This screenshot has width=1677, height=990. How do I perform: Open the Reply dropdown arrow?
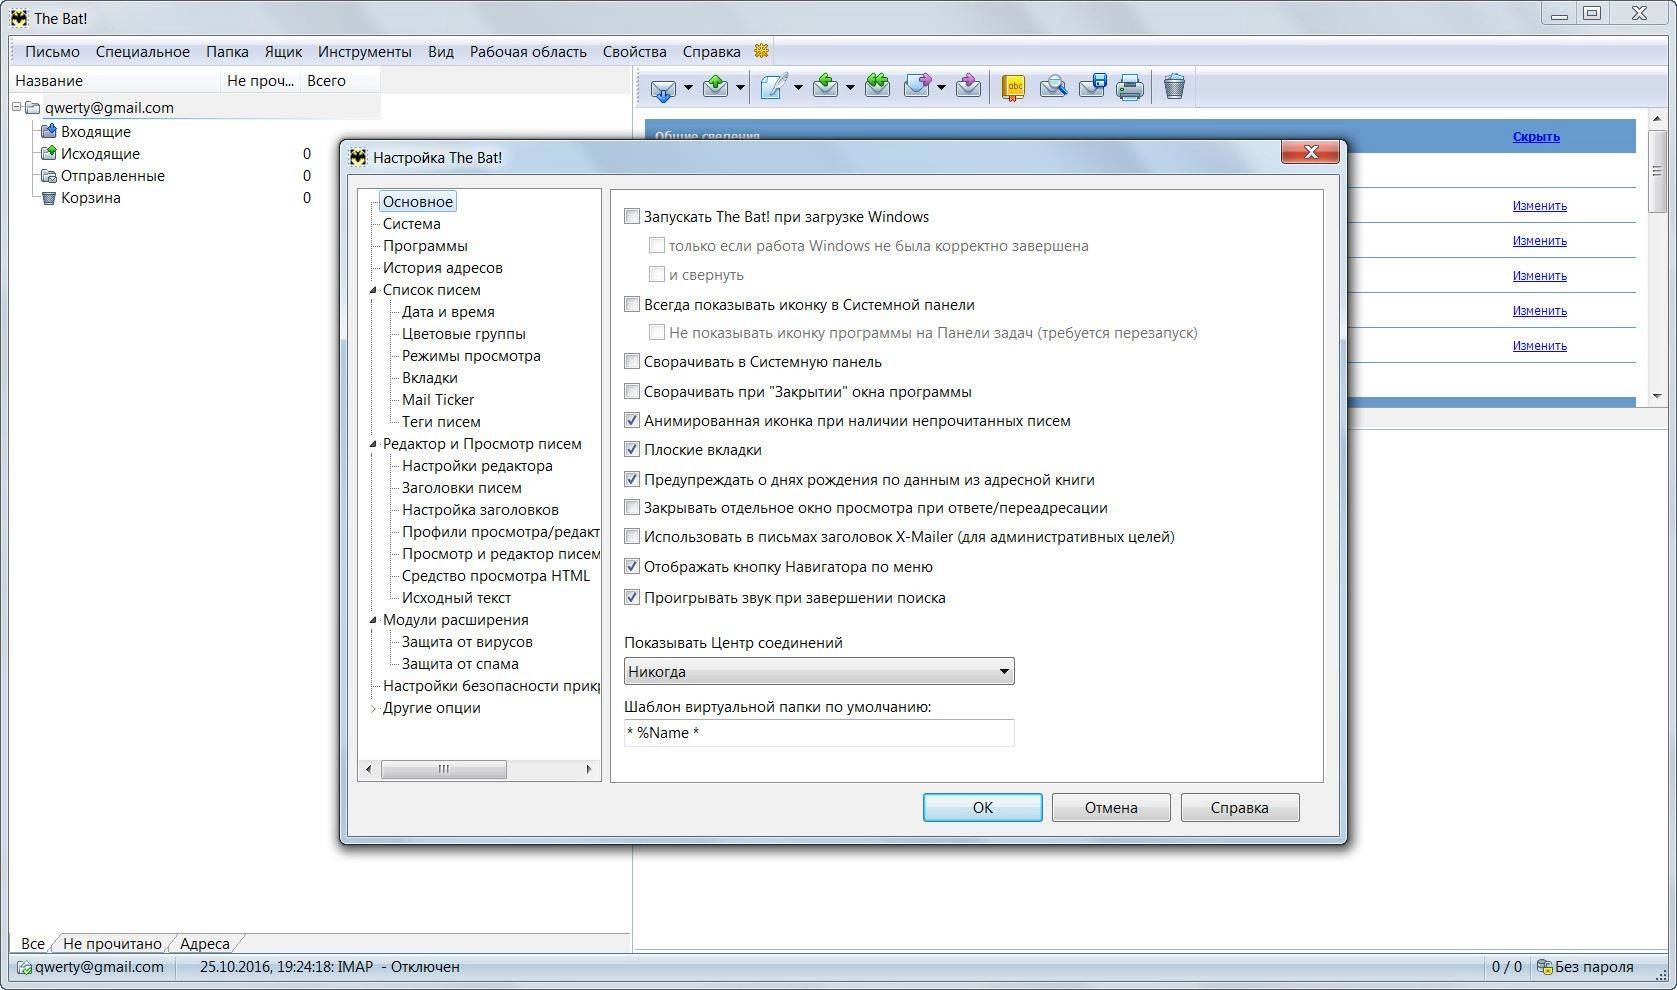(x=850, y=88)
